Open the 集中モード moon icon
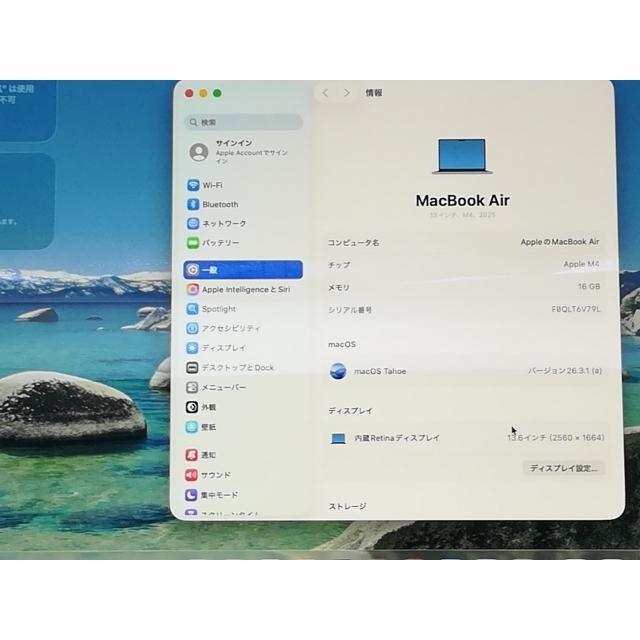 (x=191, y=495)
